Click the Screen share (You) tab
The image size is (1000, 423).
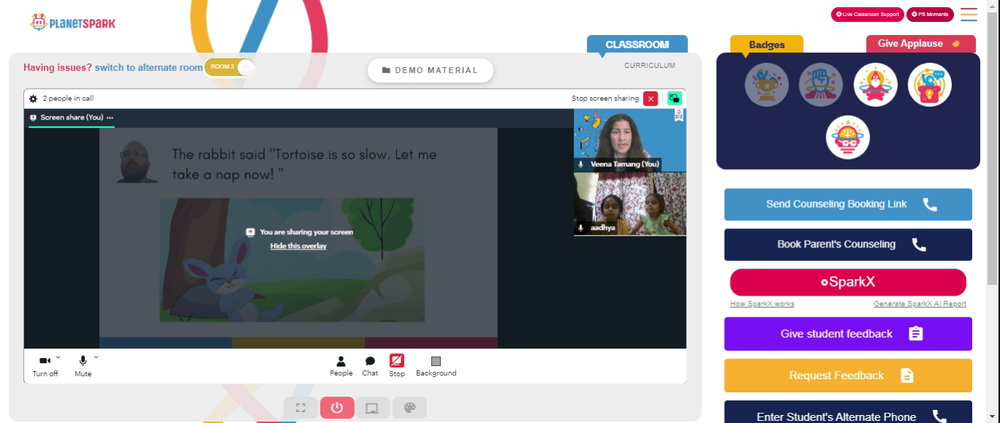(71, 117)
